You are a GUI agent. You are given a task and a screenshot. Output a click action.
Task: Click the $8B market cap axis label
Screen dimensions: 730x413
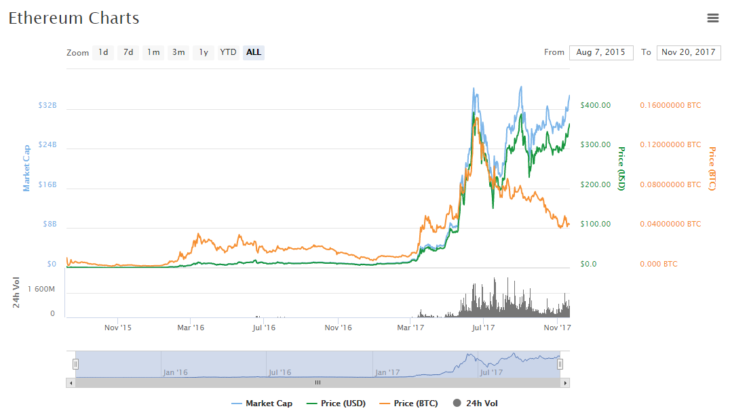[49, 224]
